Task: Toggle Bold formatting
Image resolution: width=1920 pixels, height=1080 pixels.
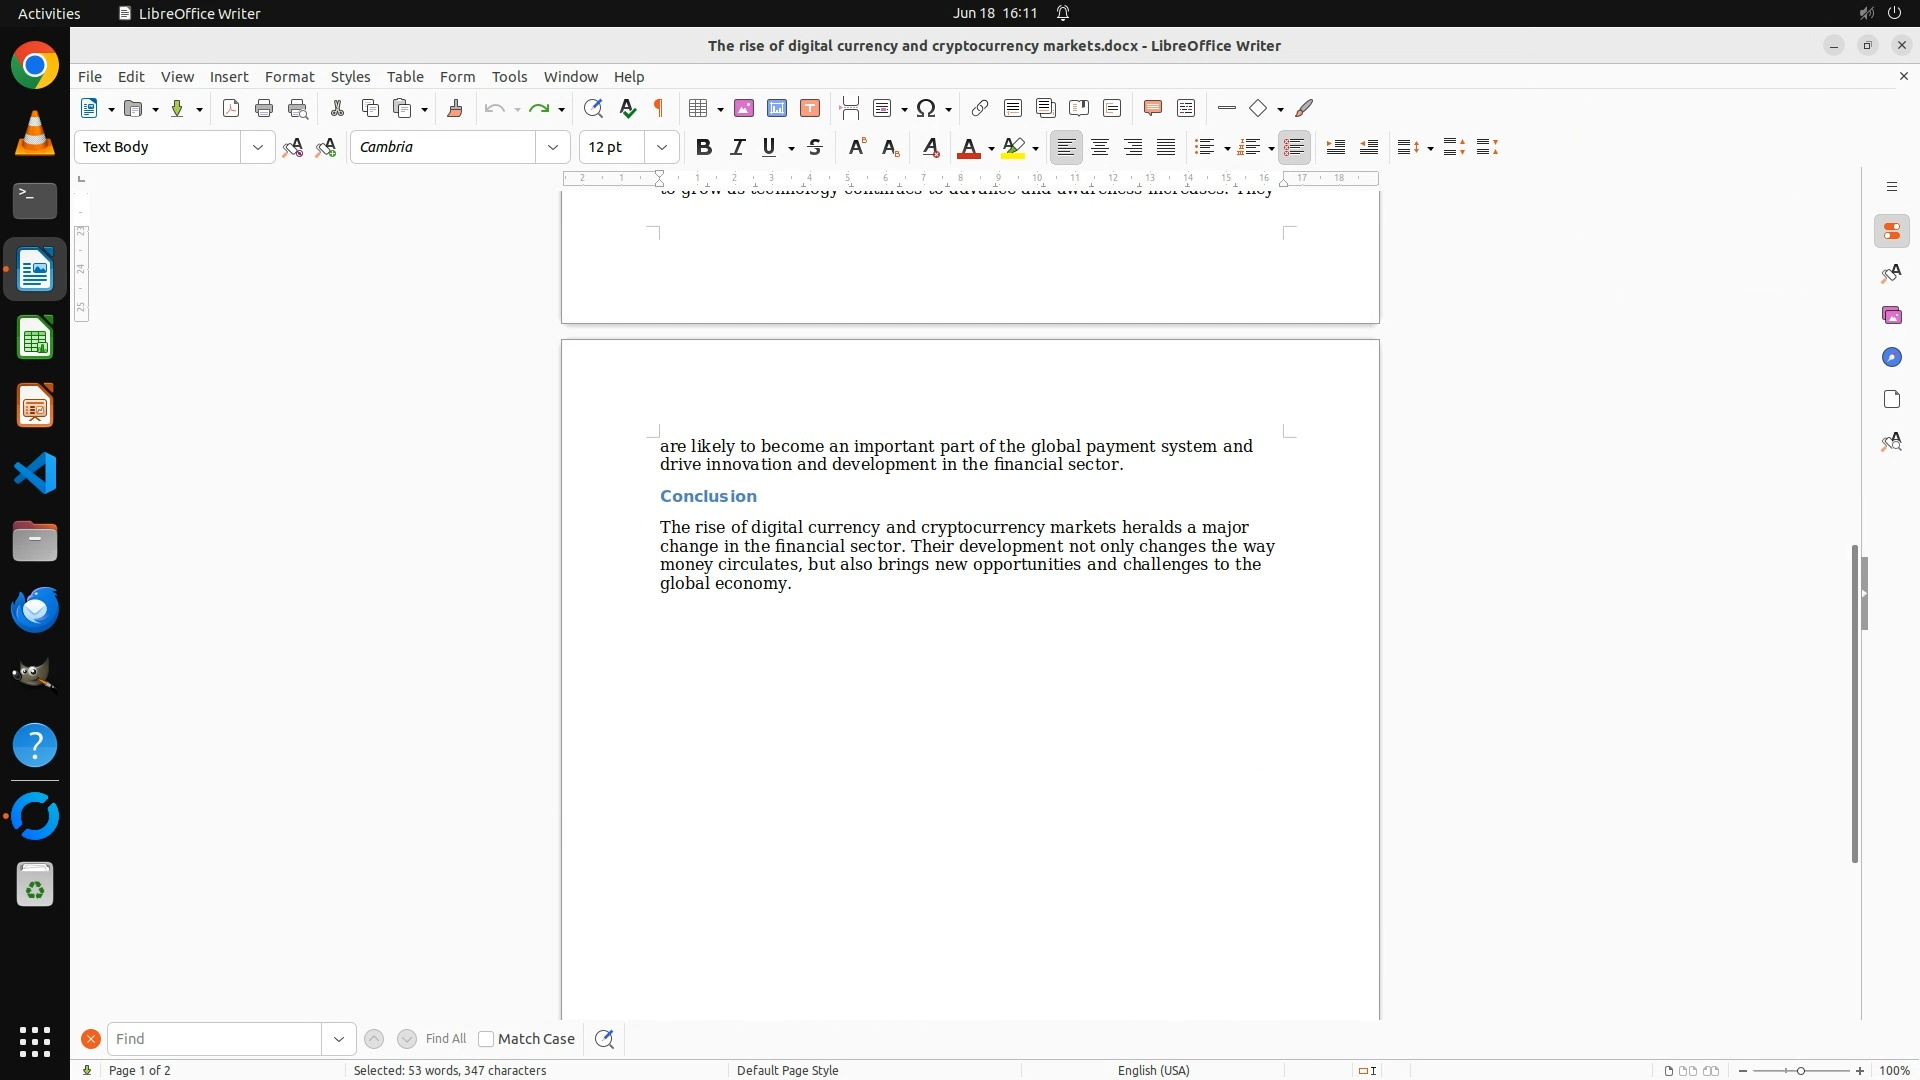Action: (x=704, y=147)
